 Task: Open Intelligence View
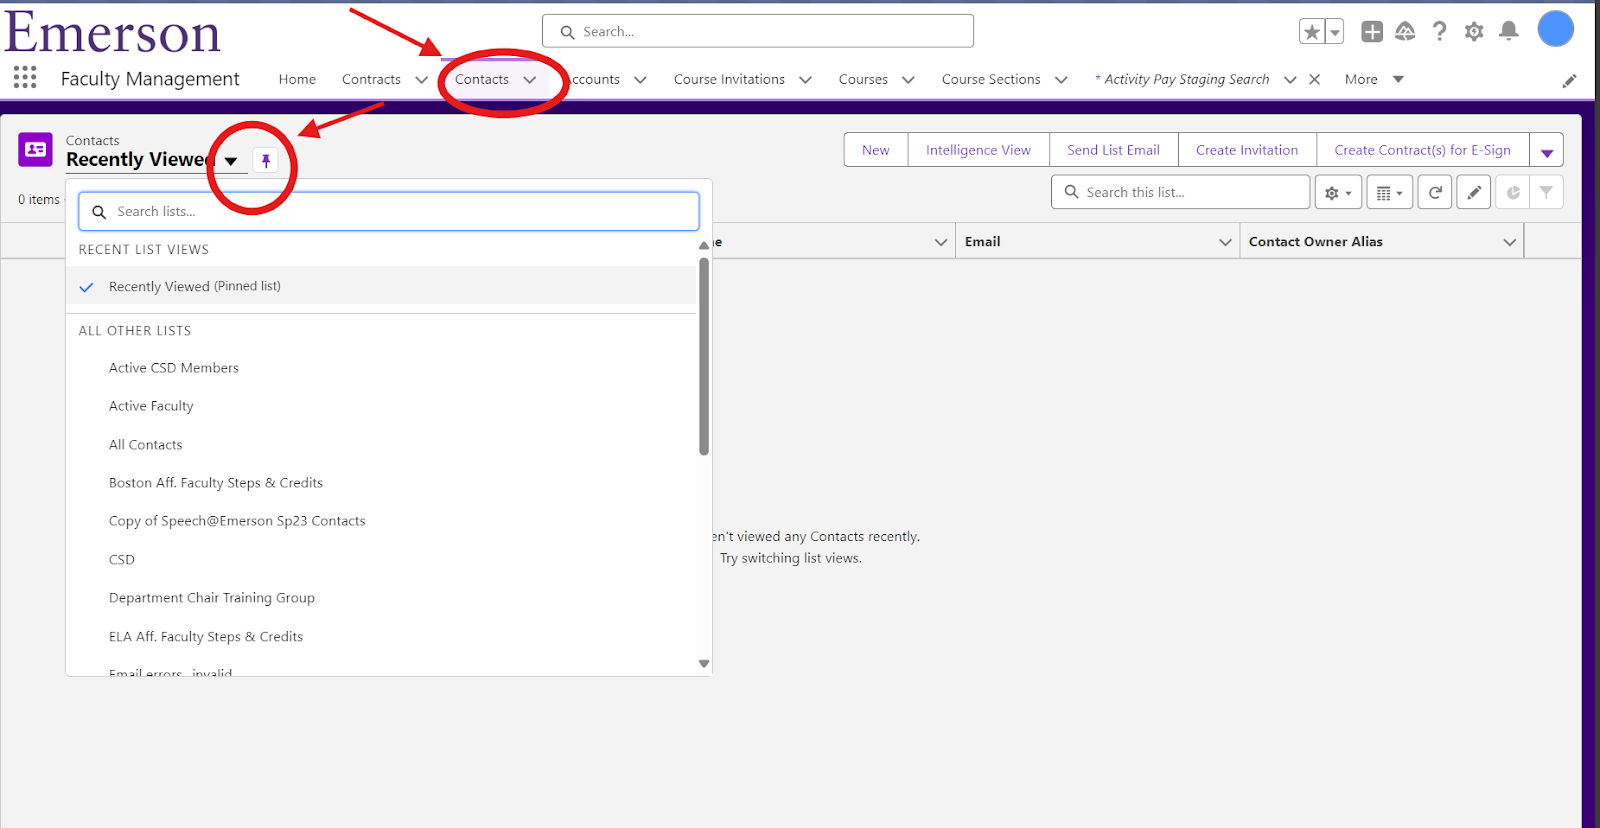[978, 150]
